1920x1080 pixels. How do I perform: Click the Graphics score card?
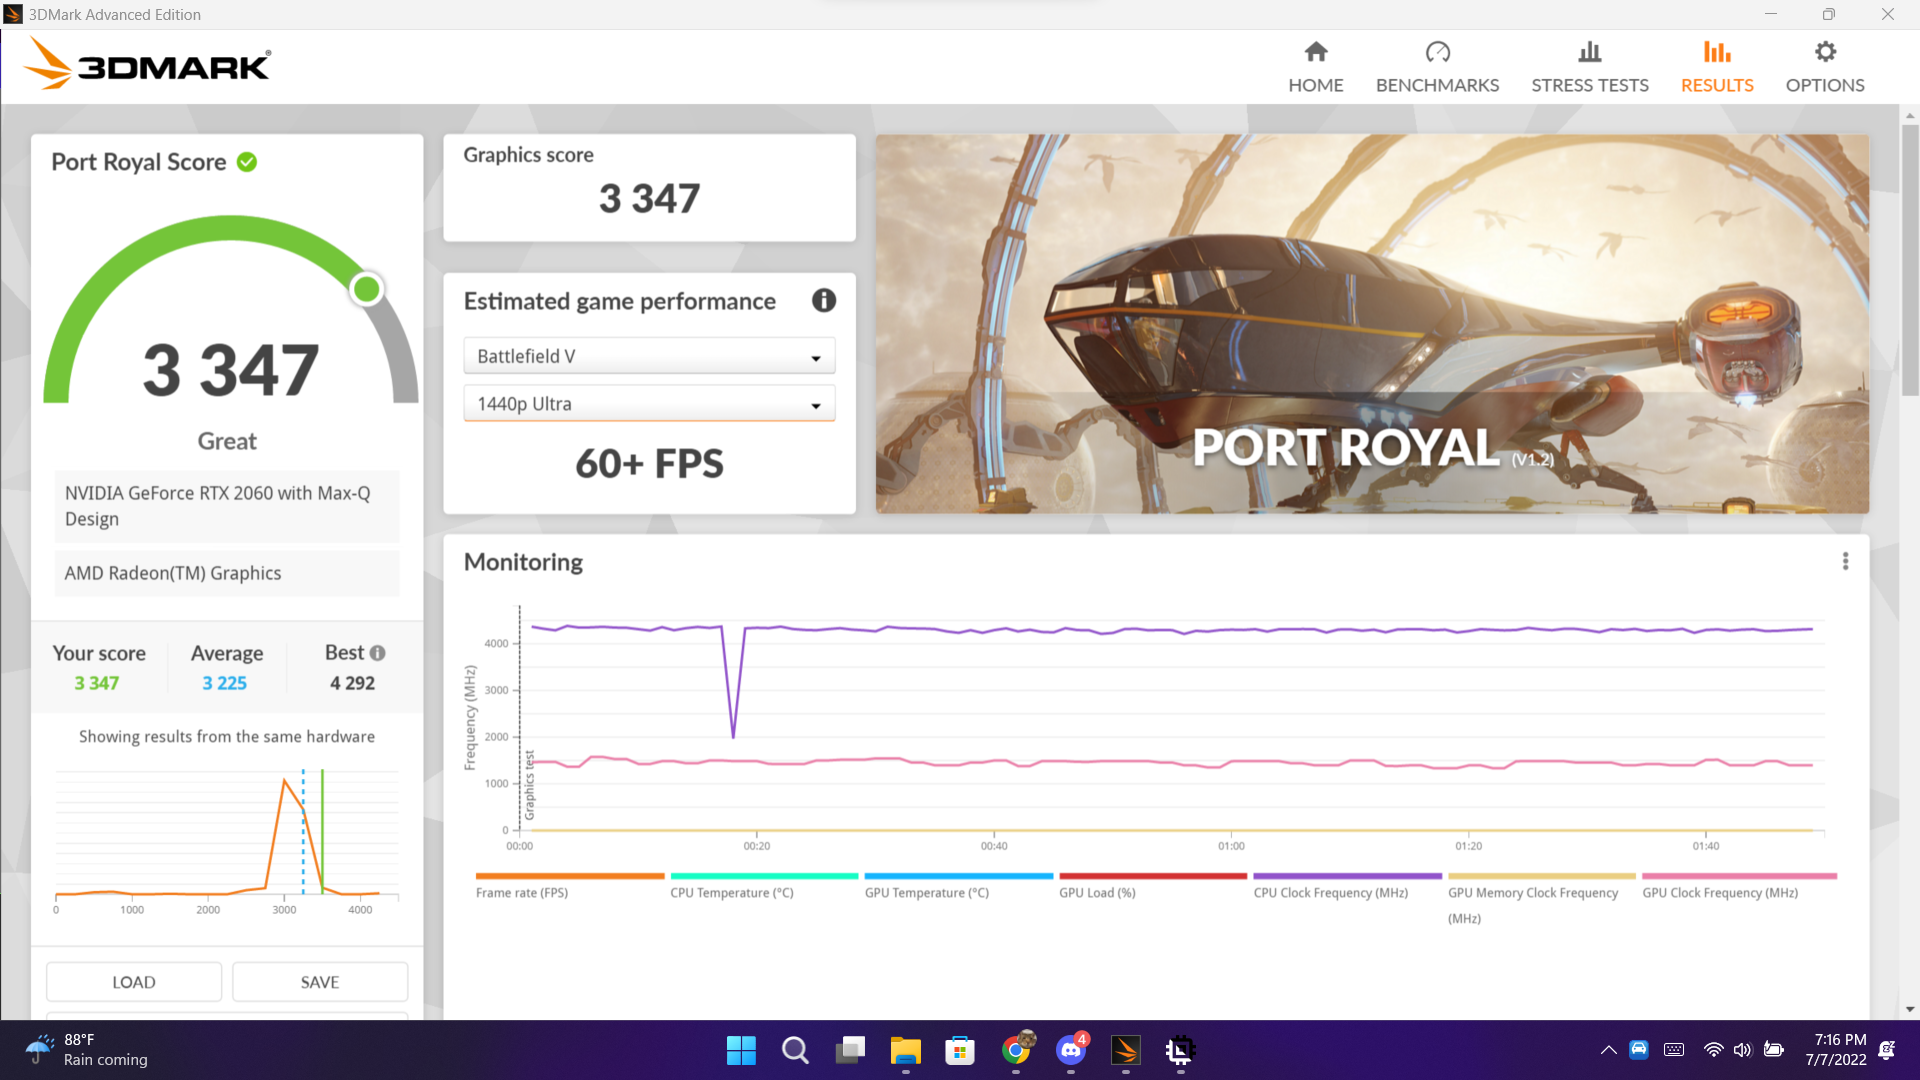pyautogui.click(x=649, y=188)
